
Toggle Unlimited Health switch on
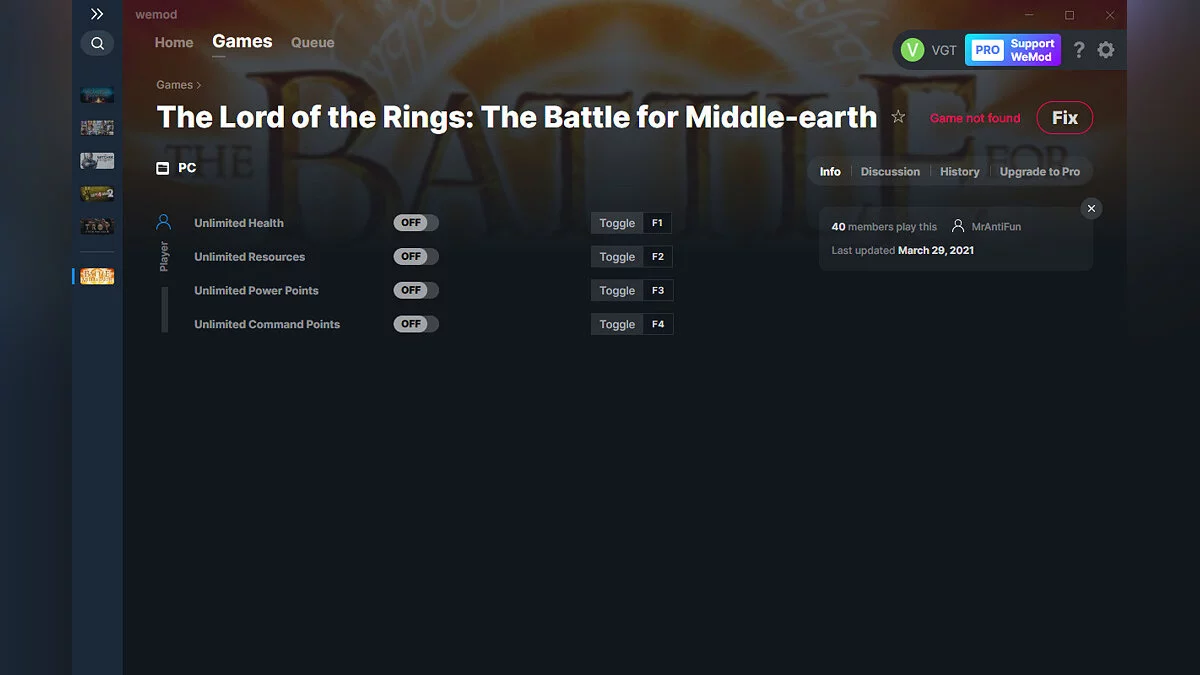[x=416, y=223]
